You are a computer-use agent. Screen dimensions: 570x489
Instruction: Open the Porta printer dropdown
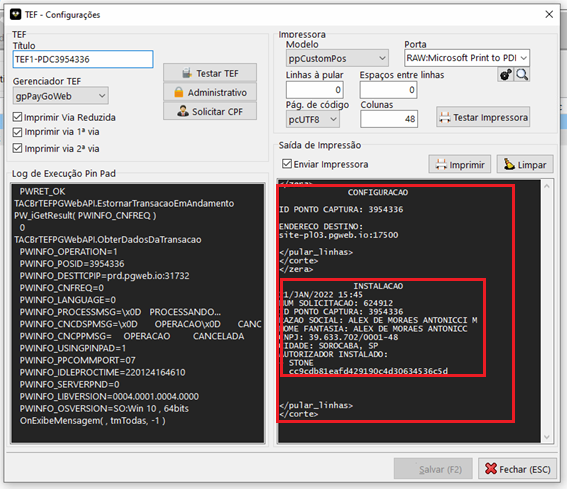pos(467,58)
